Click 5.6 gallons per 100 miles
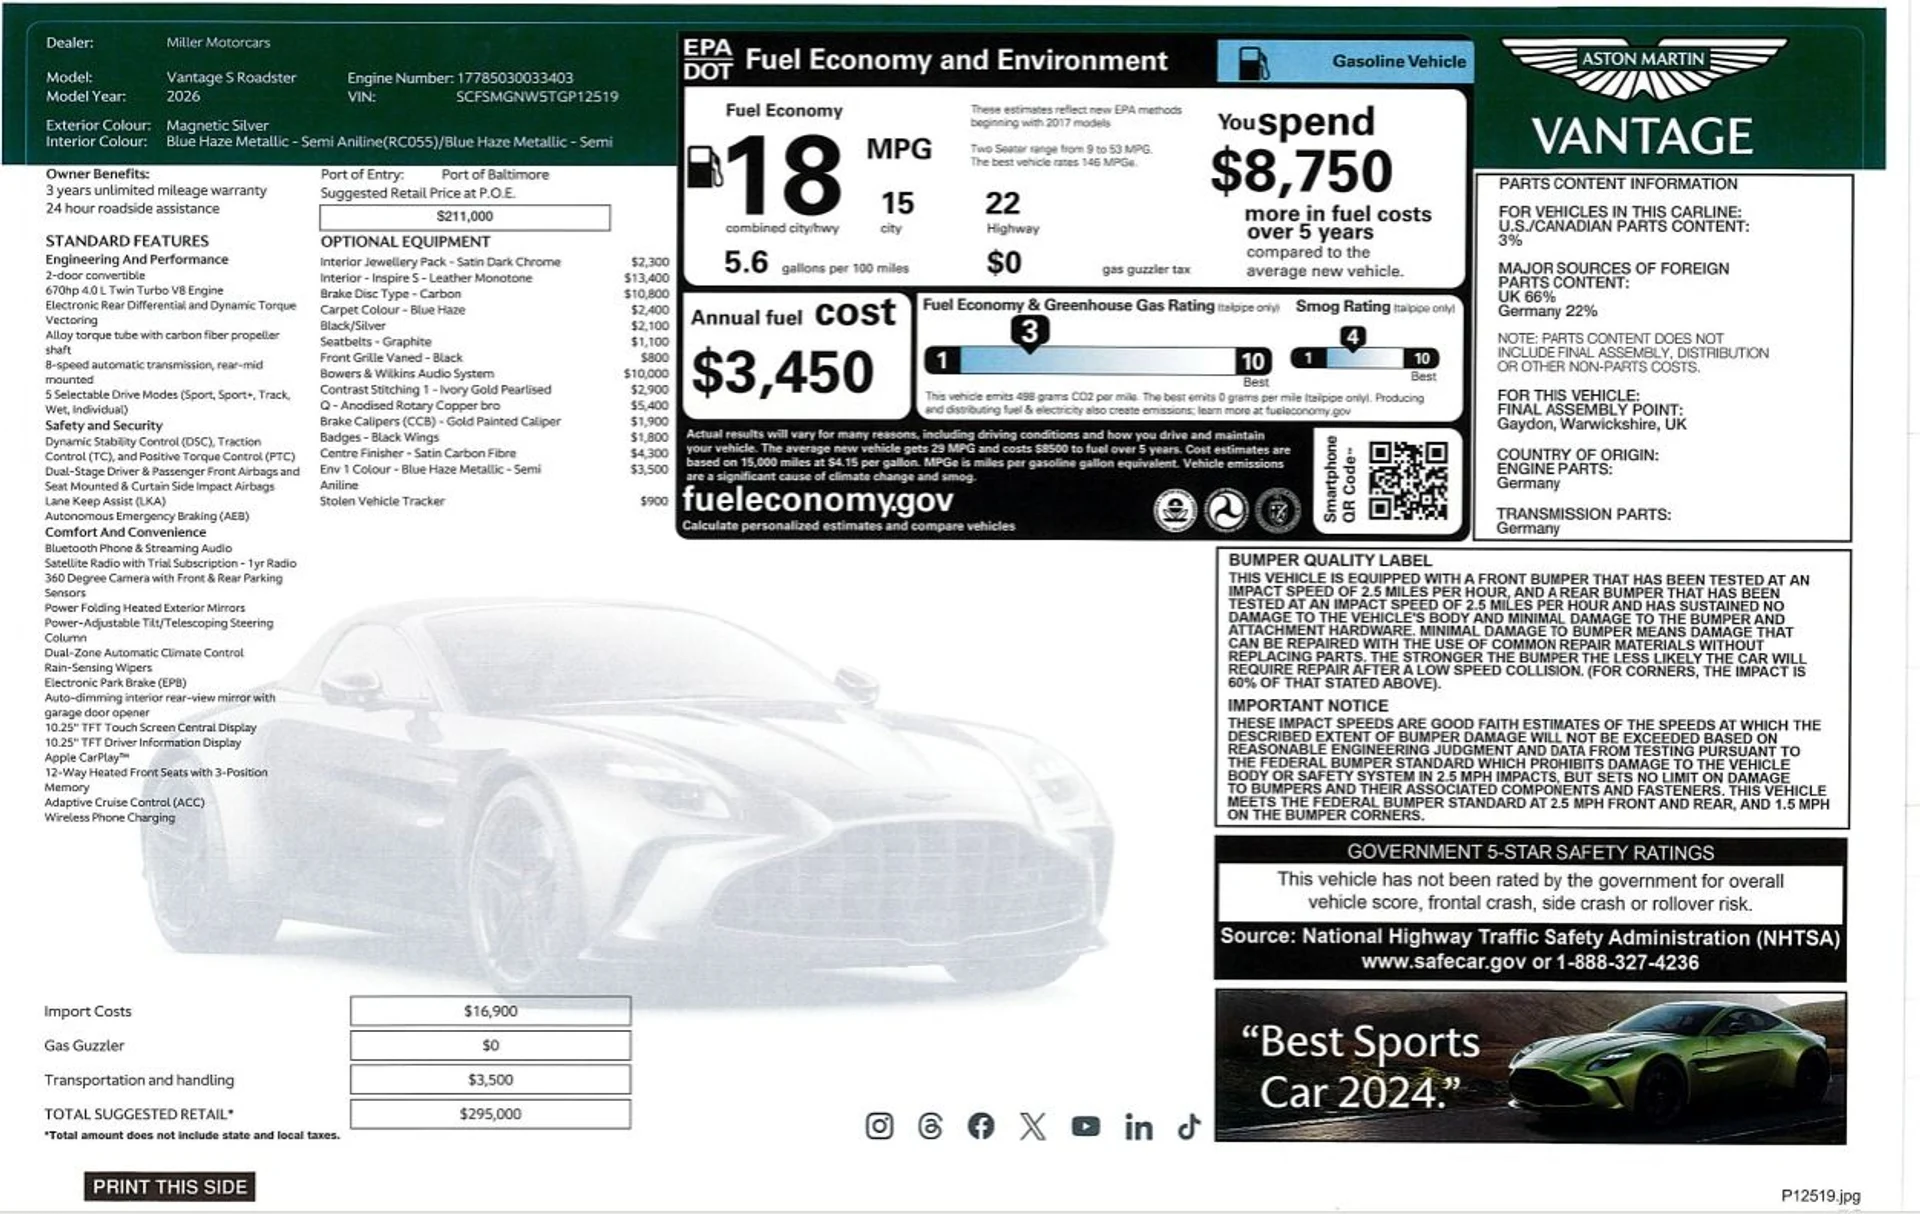The width and height of the screenshot is (1920, 1214). pyautogui.click(x=816, y=264)
